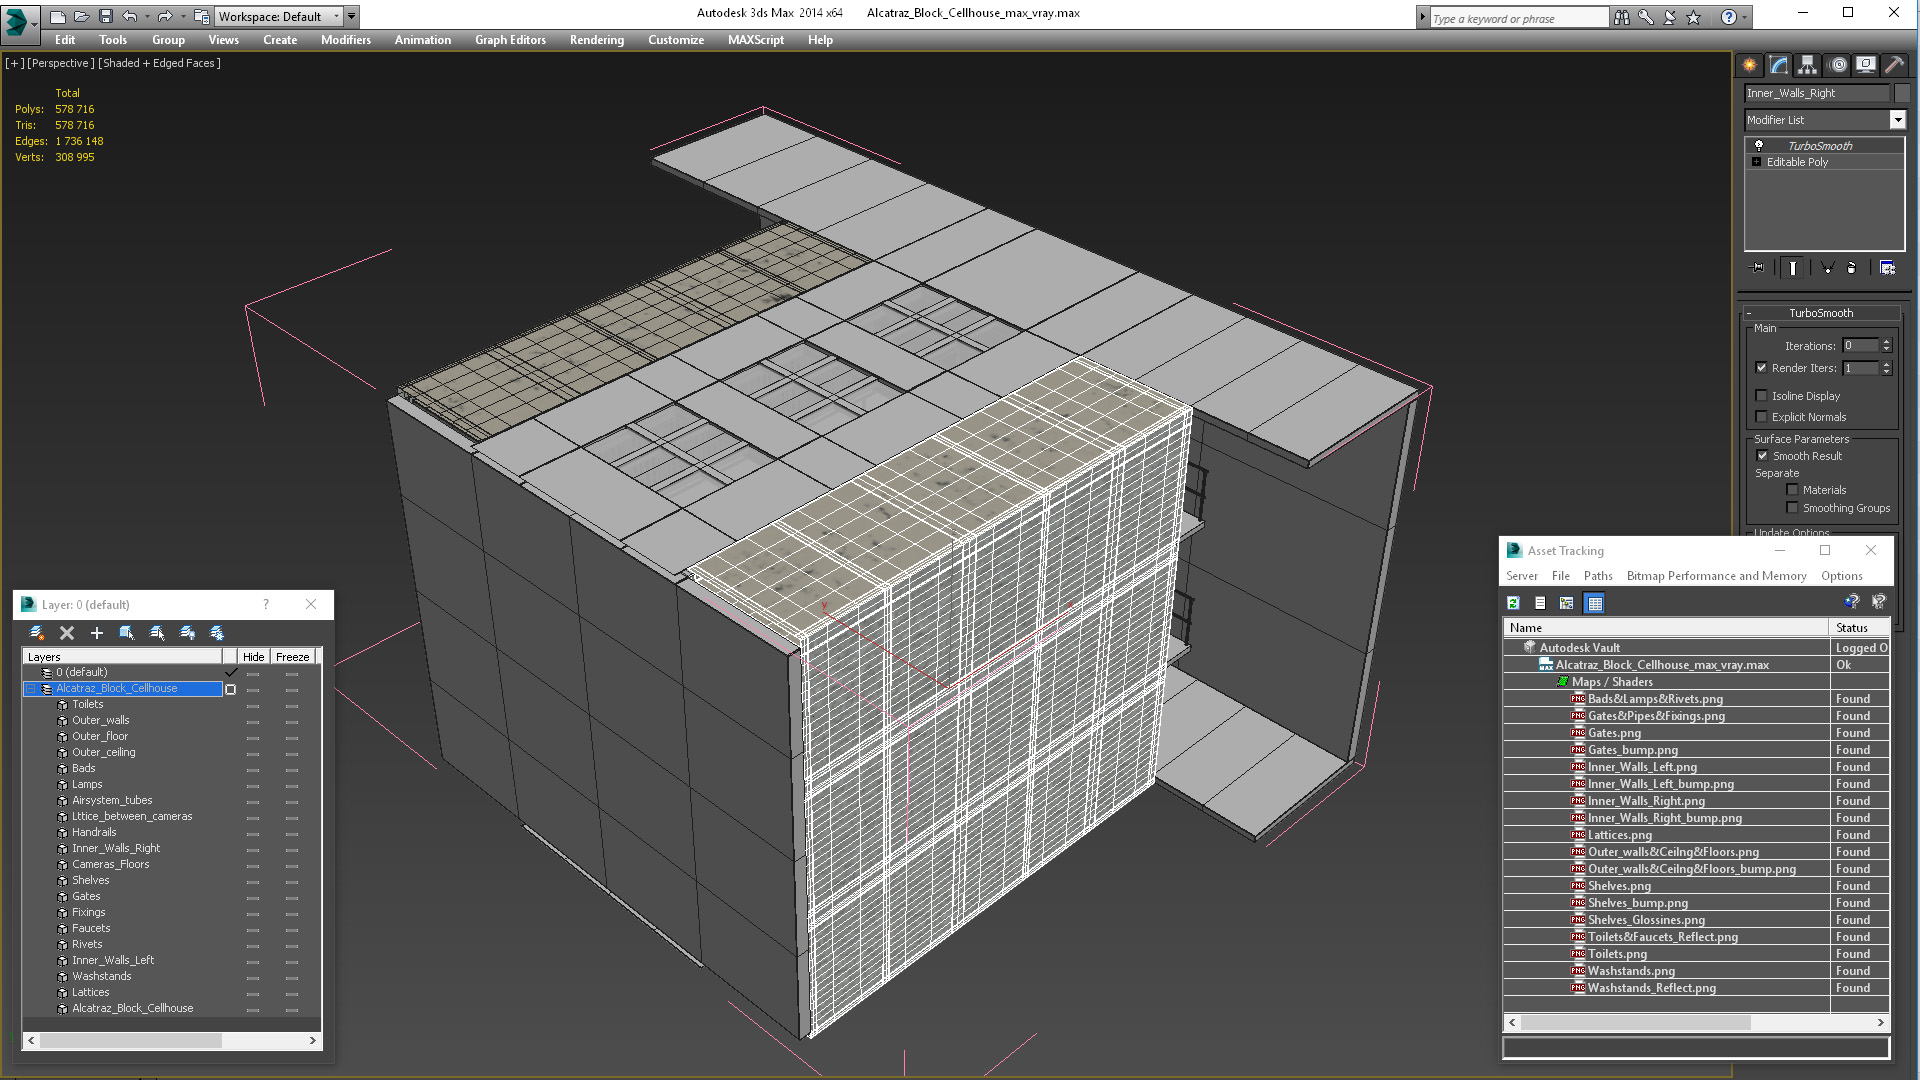Screen dimensions: 1920x1080
Task: Select Inner_Walls_Right.png asset row
Action: tap(1696, 801)
